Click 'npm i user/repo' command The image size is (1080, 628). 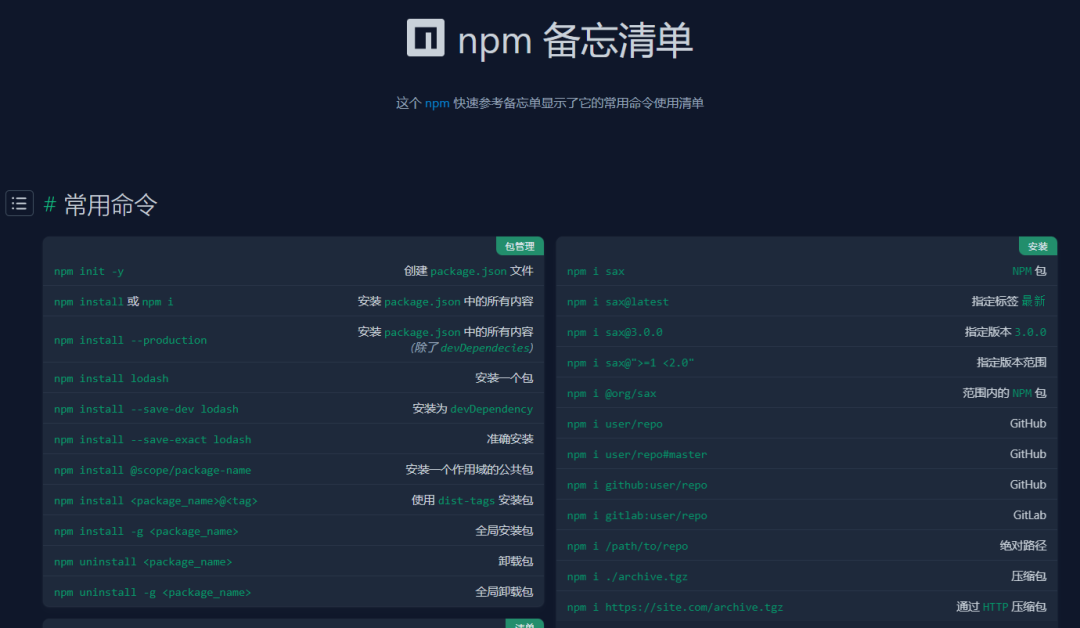[x=614, y=424]
